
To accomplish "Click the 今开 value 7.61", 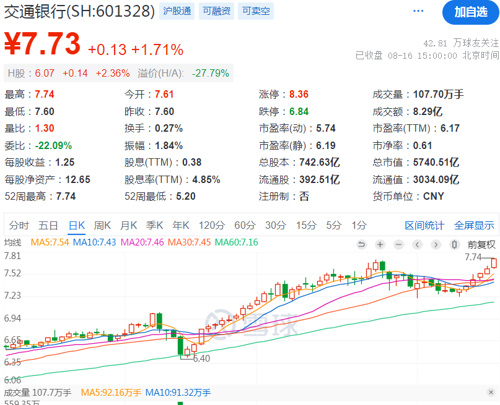I will pos(164,94).
